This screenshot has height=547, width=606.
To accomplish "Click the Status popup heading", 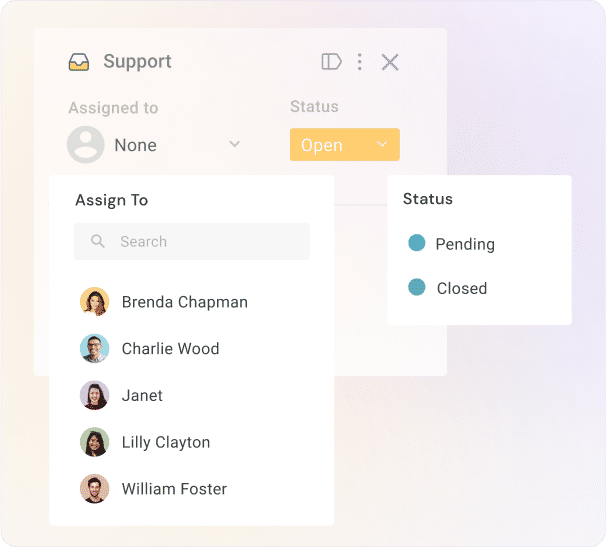I will click(x=427, y=199).
